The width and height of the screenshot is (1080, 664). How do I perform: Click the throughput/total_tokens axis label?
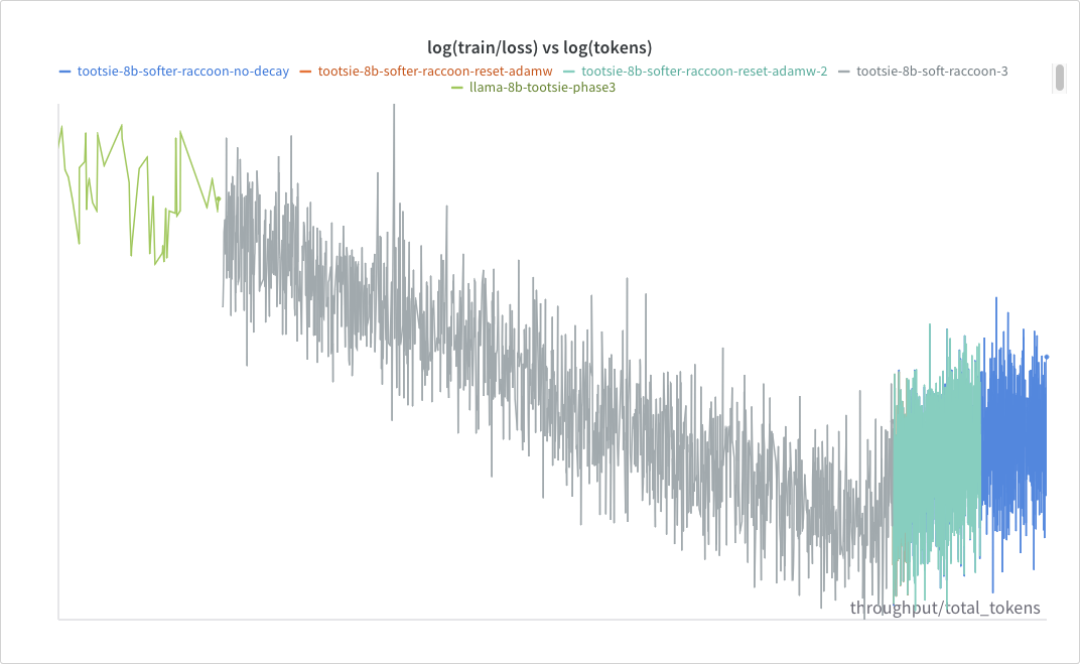(x=945, y=608)
